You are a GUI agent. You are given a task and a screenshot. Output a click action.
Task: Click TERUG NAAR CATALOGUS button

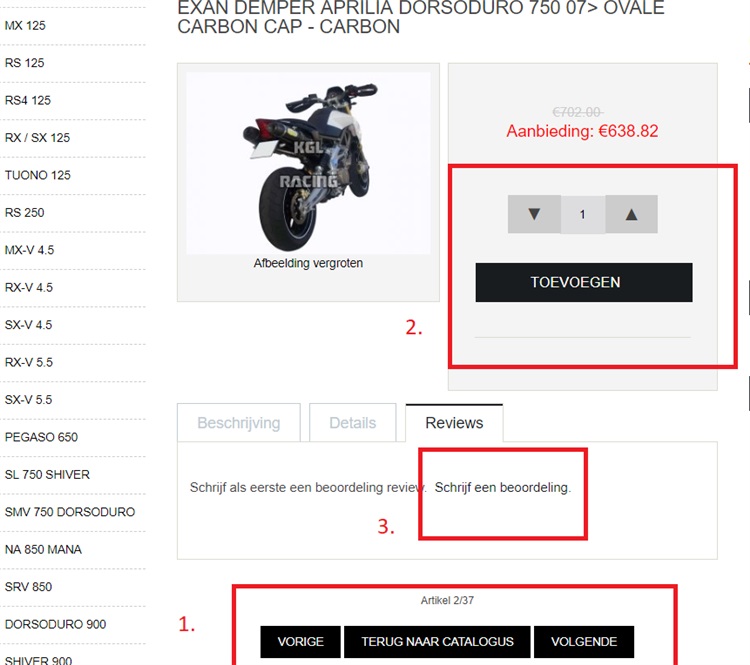(x=437, y=642)
